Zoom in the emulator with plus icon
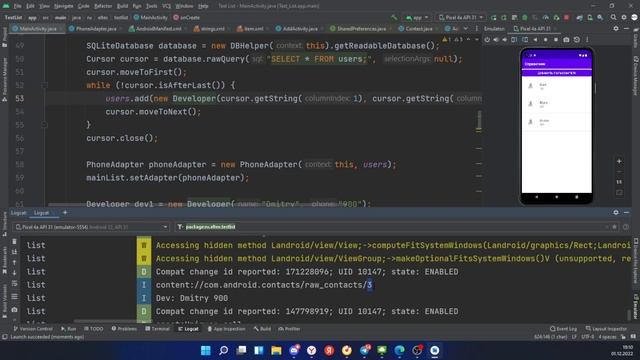This screenshot has width=640, height=360. (x=619, y=161)
